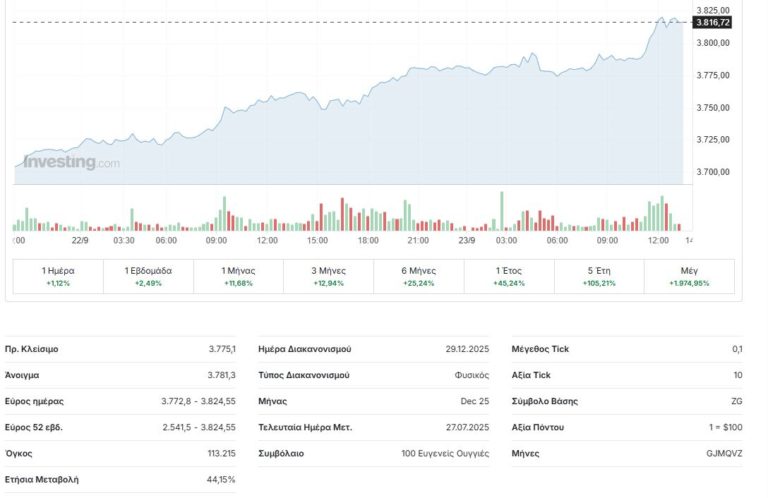Click the Μήνες value GJMQVZ

(723, 453)
